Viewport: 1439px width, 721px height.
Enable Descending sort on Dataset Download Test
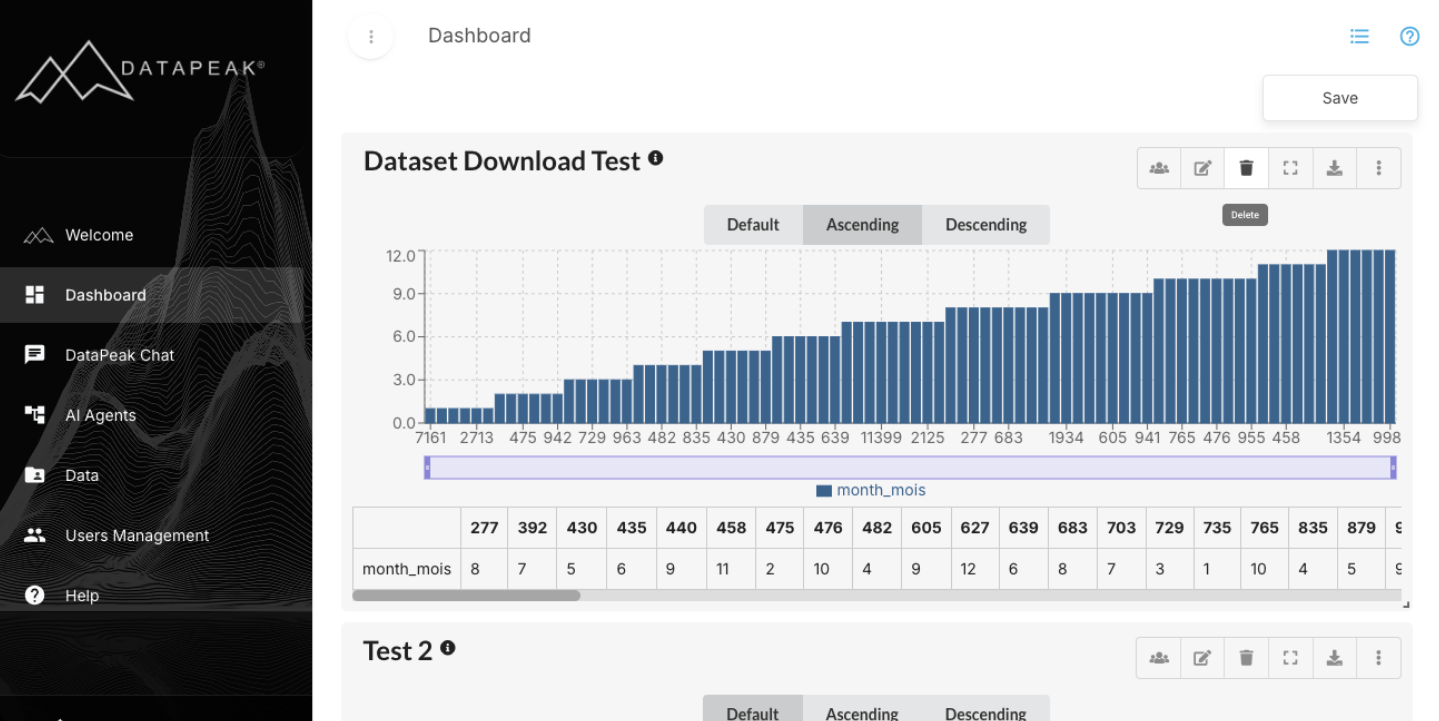(x=986, y=224)
